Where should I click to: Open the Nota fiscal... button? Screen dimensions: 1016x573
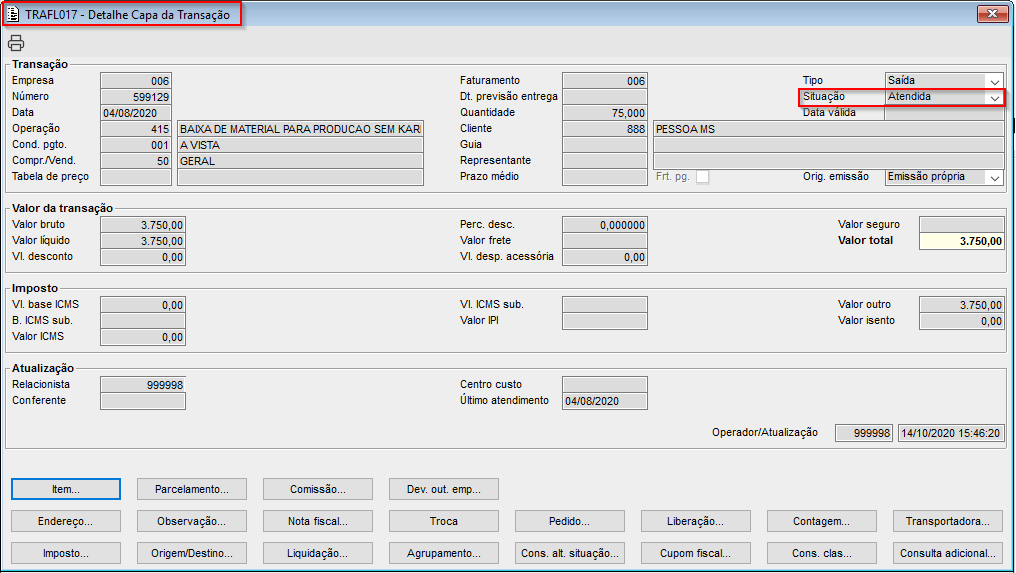(318, 521)
